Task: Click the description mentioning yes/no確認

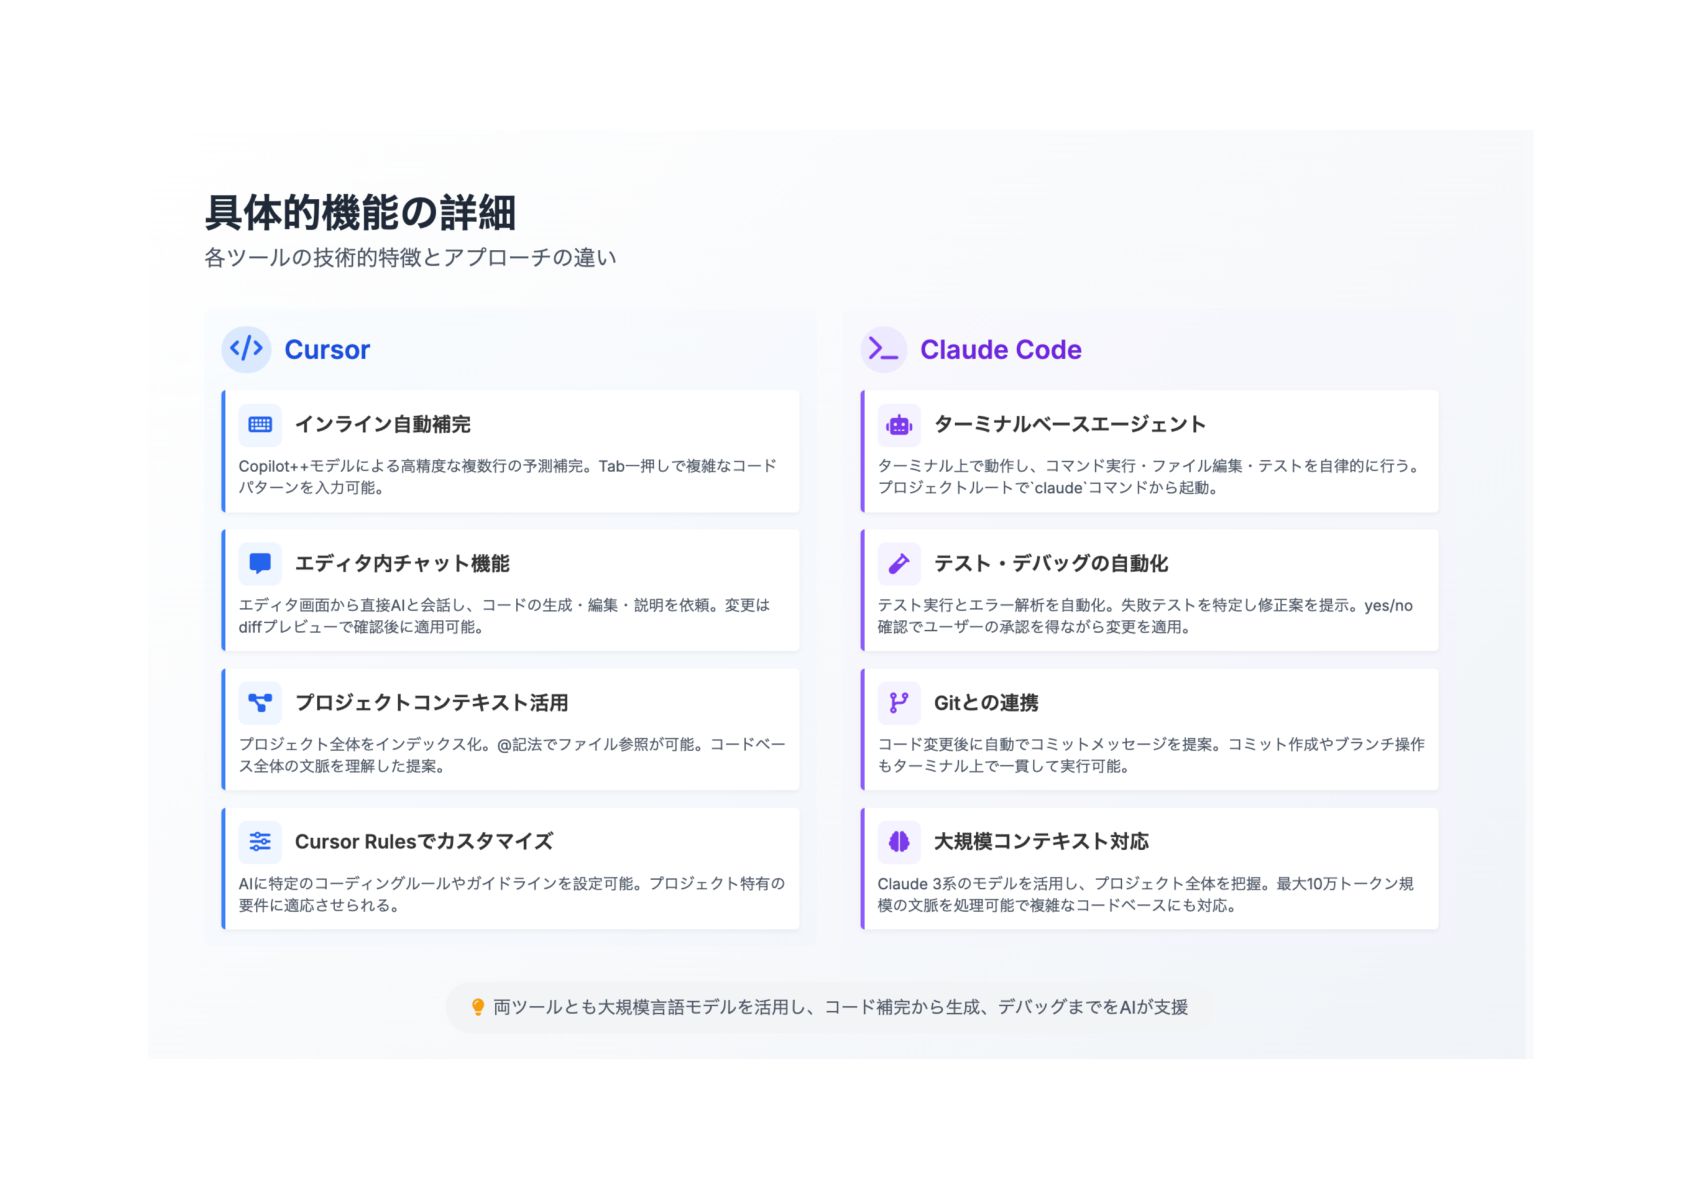Action: 1146,615
